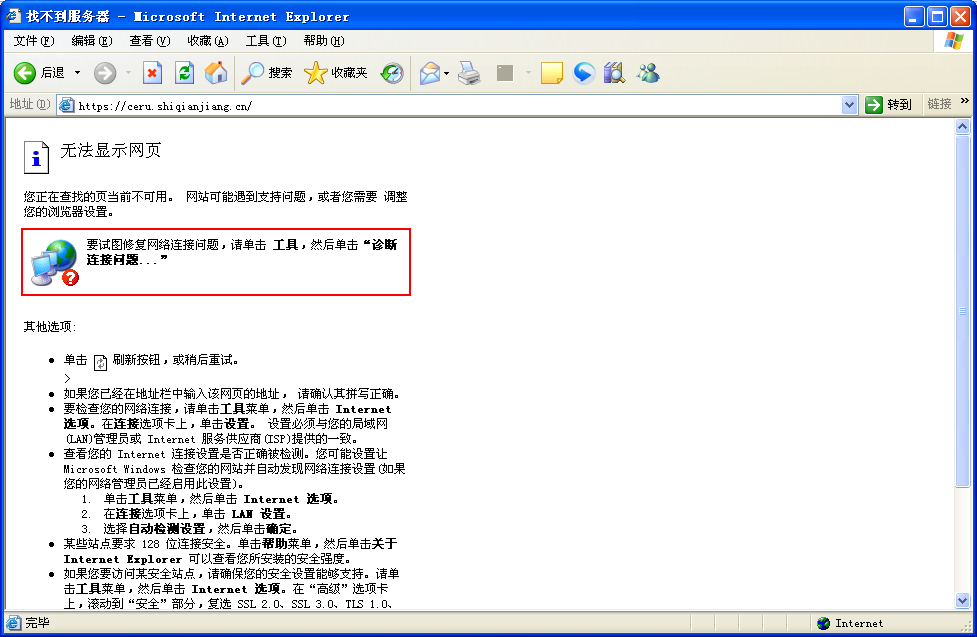Go to Home page icon
977x637 pixels.
216,73
